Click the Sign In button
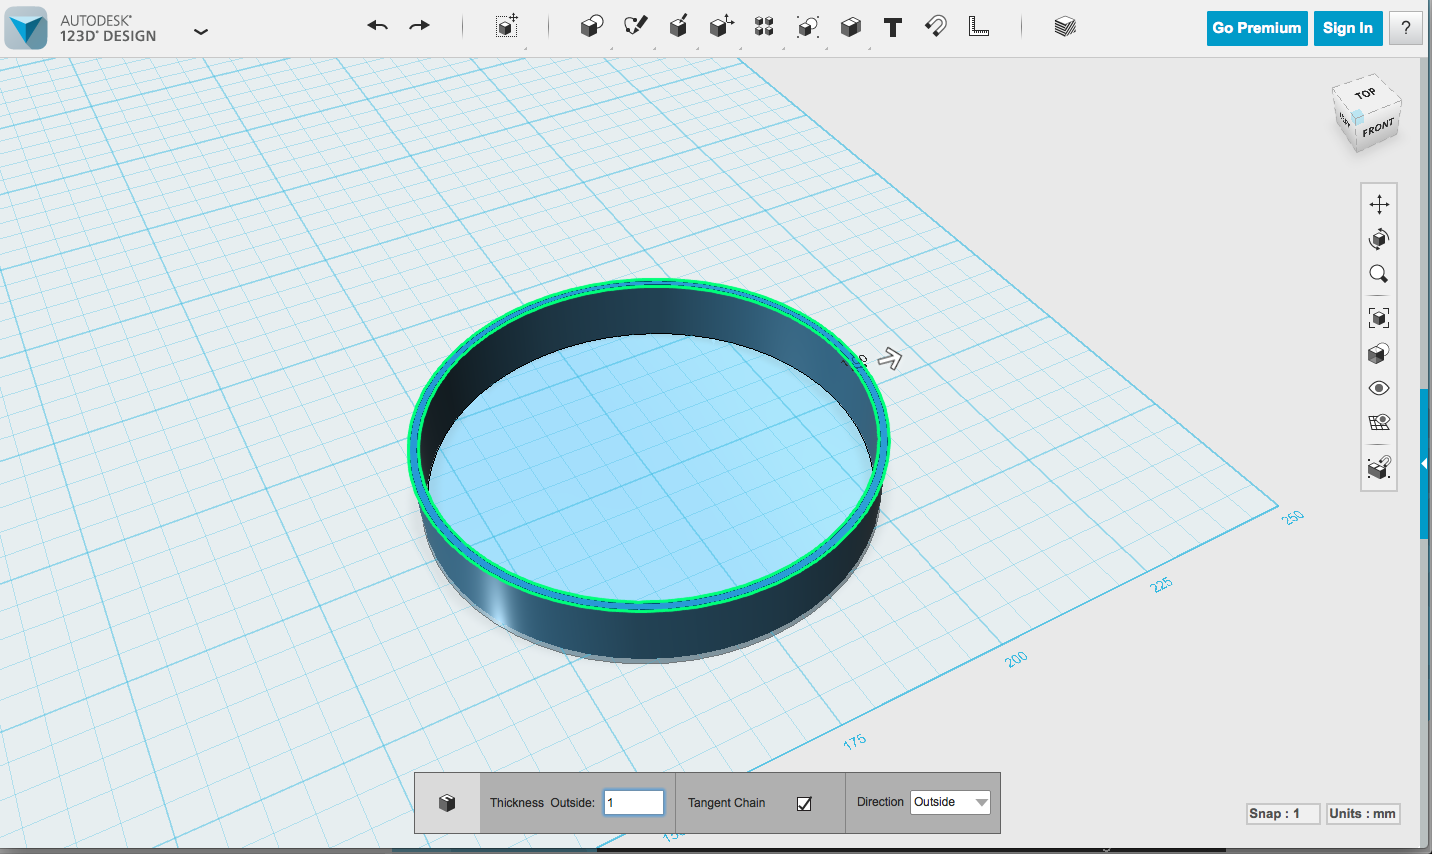1432x854 pixels. (x=1348, y=28)
